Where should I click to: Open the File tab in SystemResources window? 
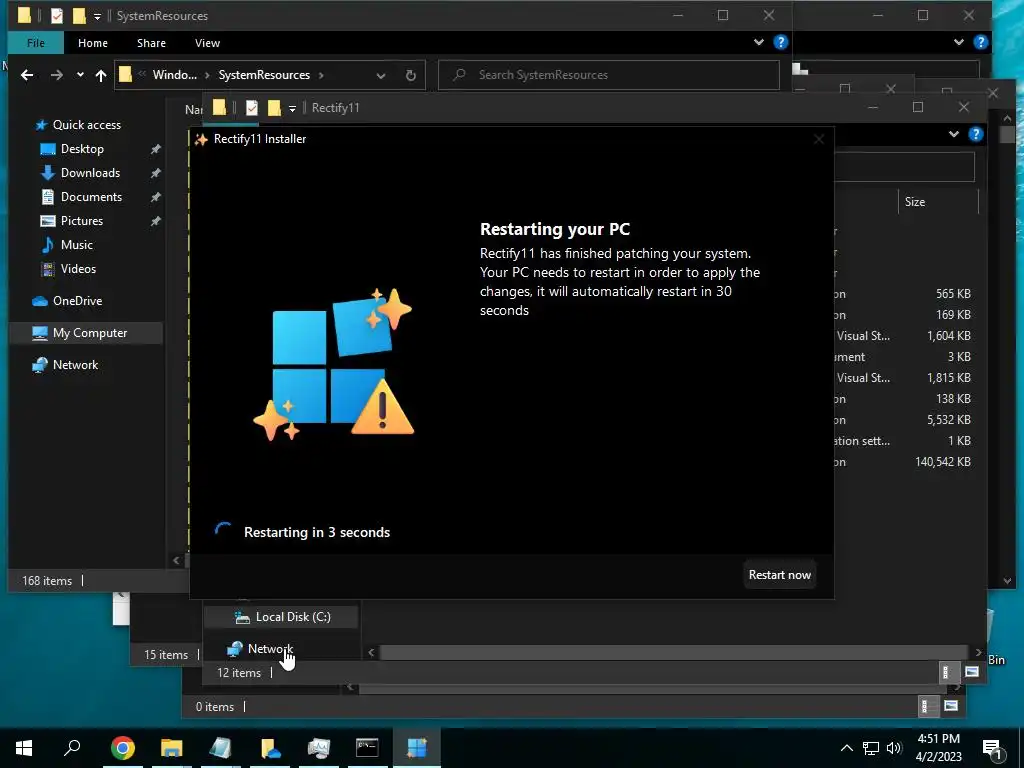(x=36, y=43)
